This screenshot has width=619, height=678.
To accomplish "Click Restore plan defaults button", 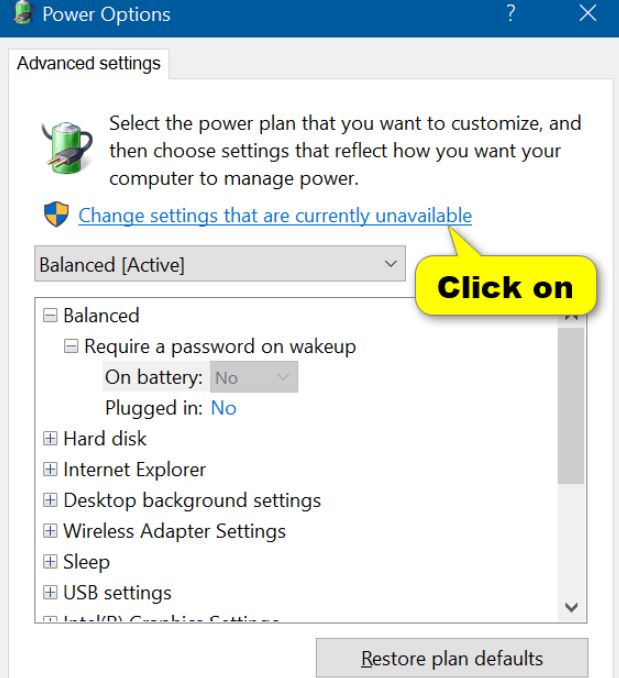I will [x=452, y=659].
